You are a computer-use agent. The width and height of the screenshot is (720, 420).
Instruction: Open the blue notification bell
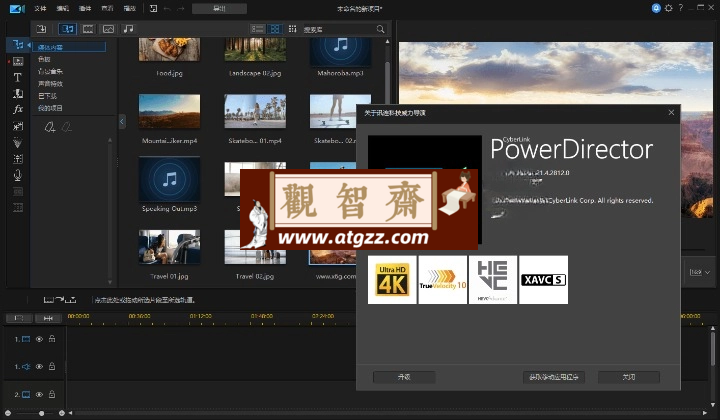click(656, 8)
